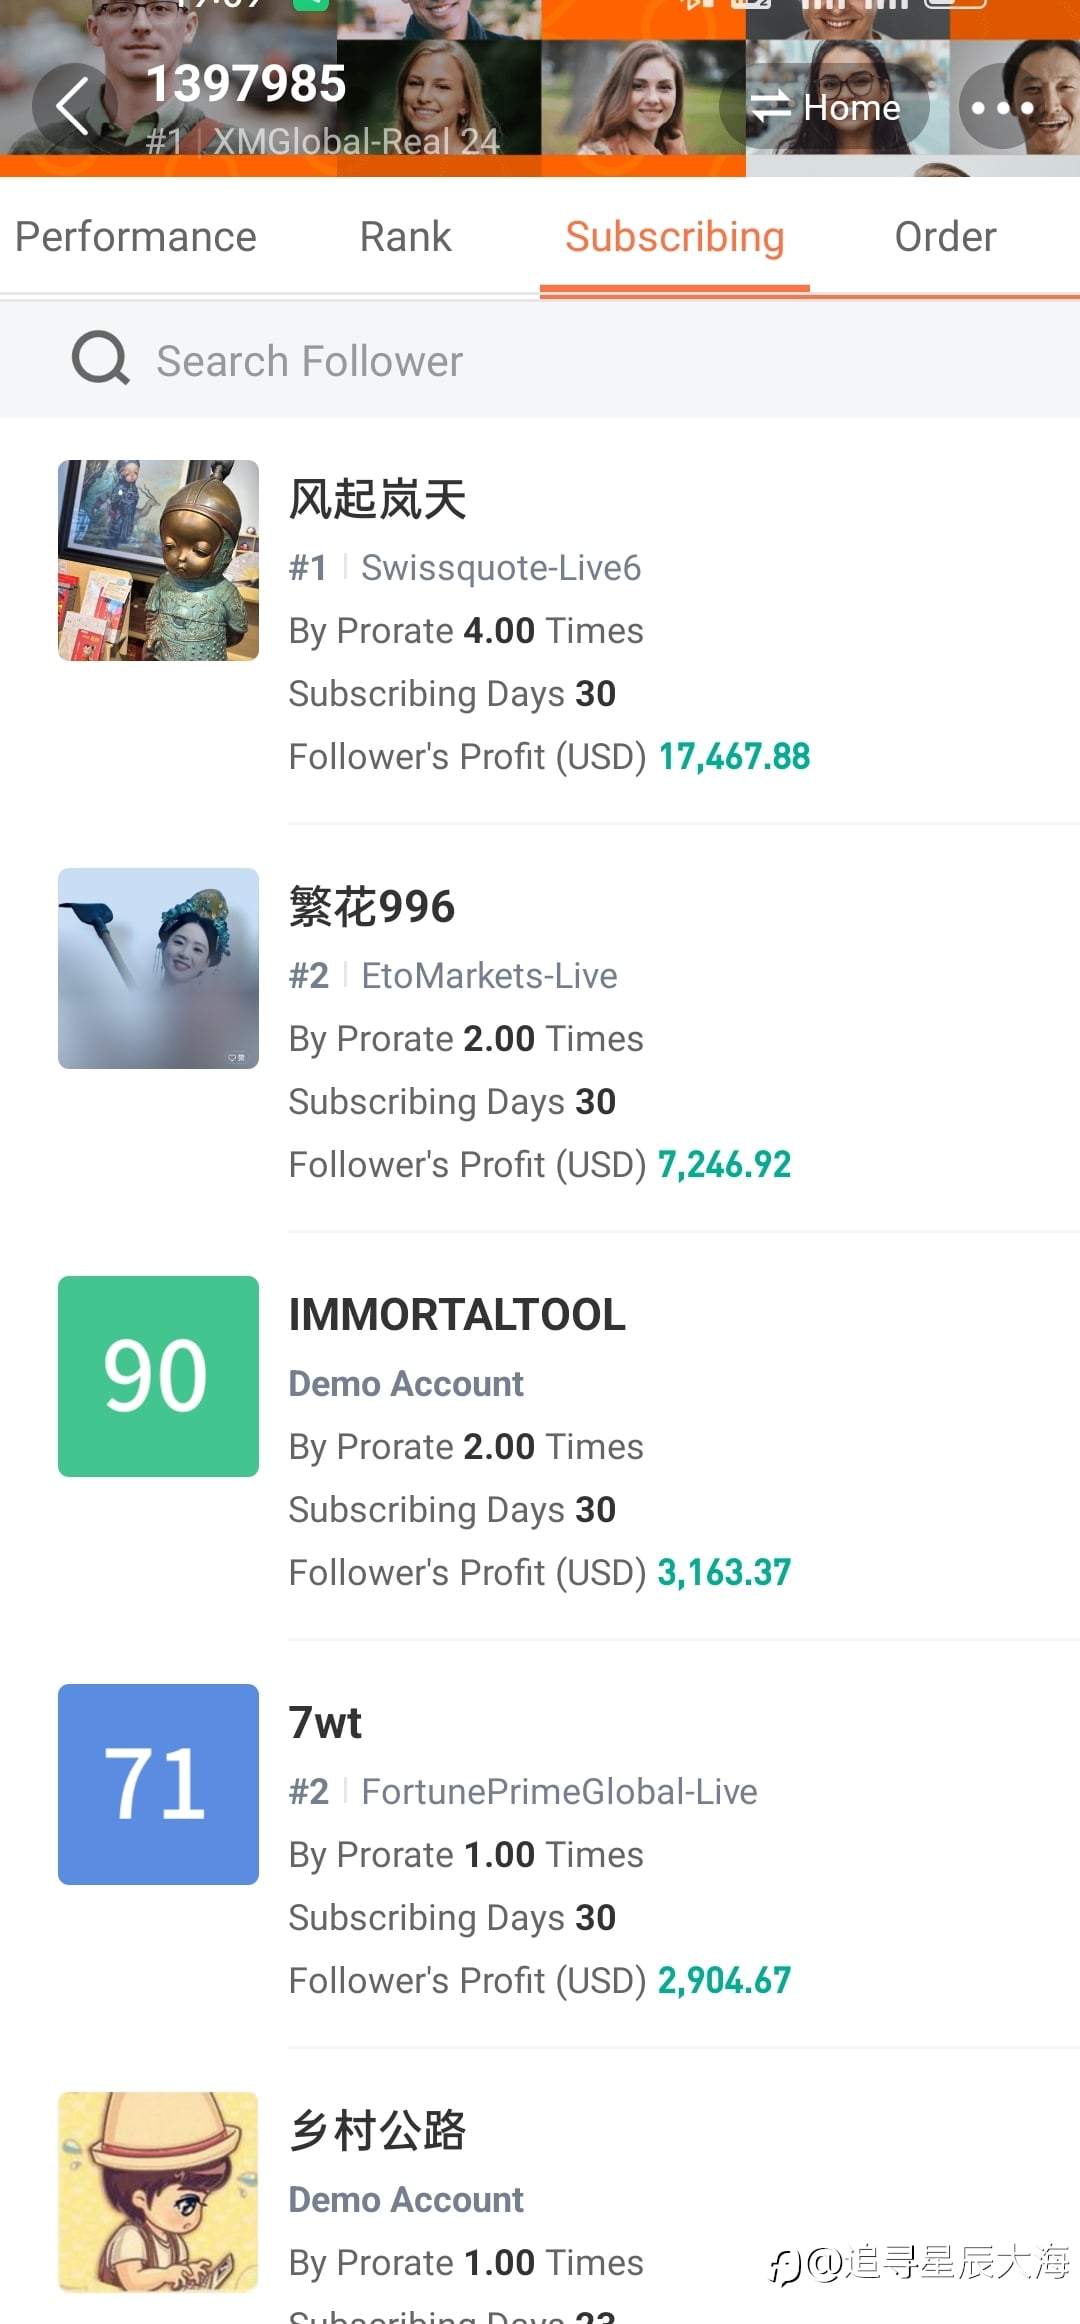This screenshot has height=2324, width=1080.
Task: Open 风起岚天 avatar photo
Action: 158,560
